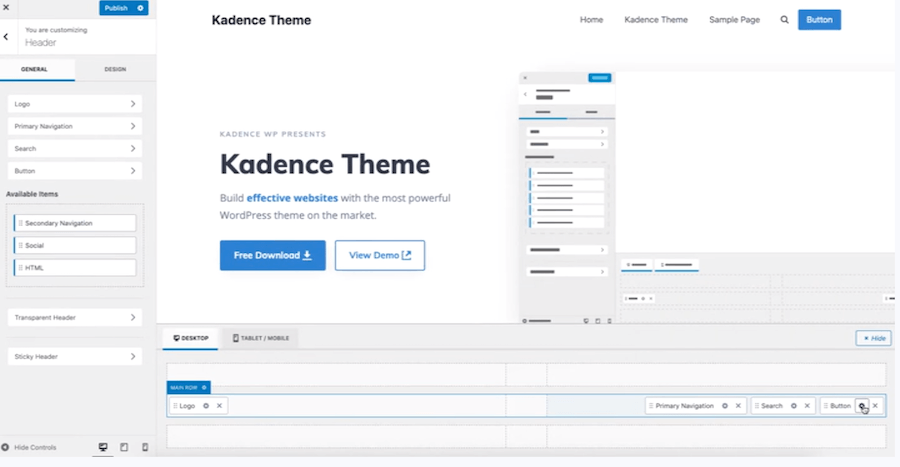Switch preview to desktop device icon
The image size is (900, 467).
[x=103, y=447]
